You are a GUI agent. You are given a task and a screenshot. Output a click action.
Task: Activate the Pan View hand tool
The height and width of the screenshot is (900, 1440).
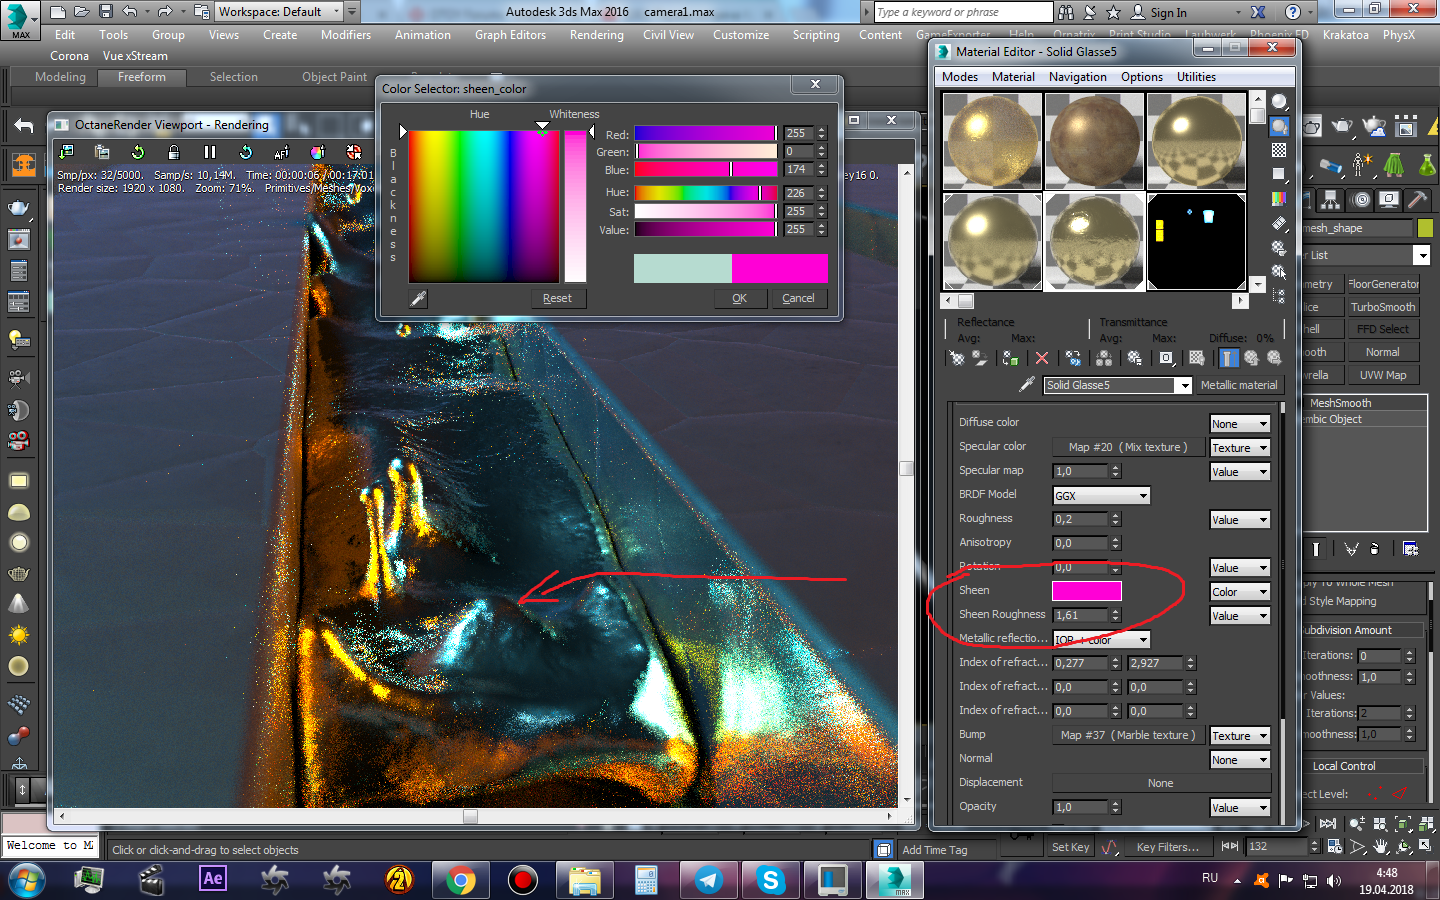(x=1381, y=846)
